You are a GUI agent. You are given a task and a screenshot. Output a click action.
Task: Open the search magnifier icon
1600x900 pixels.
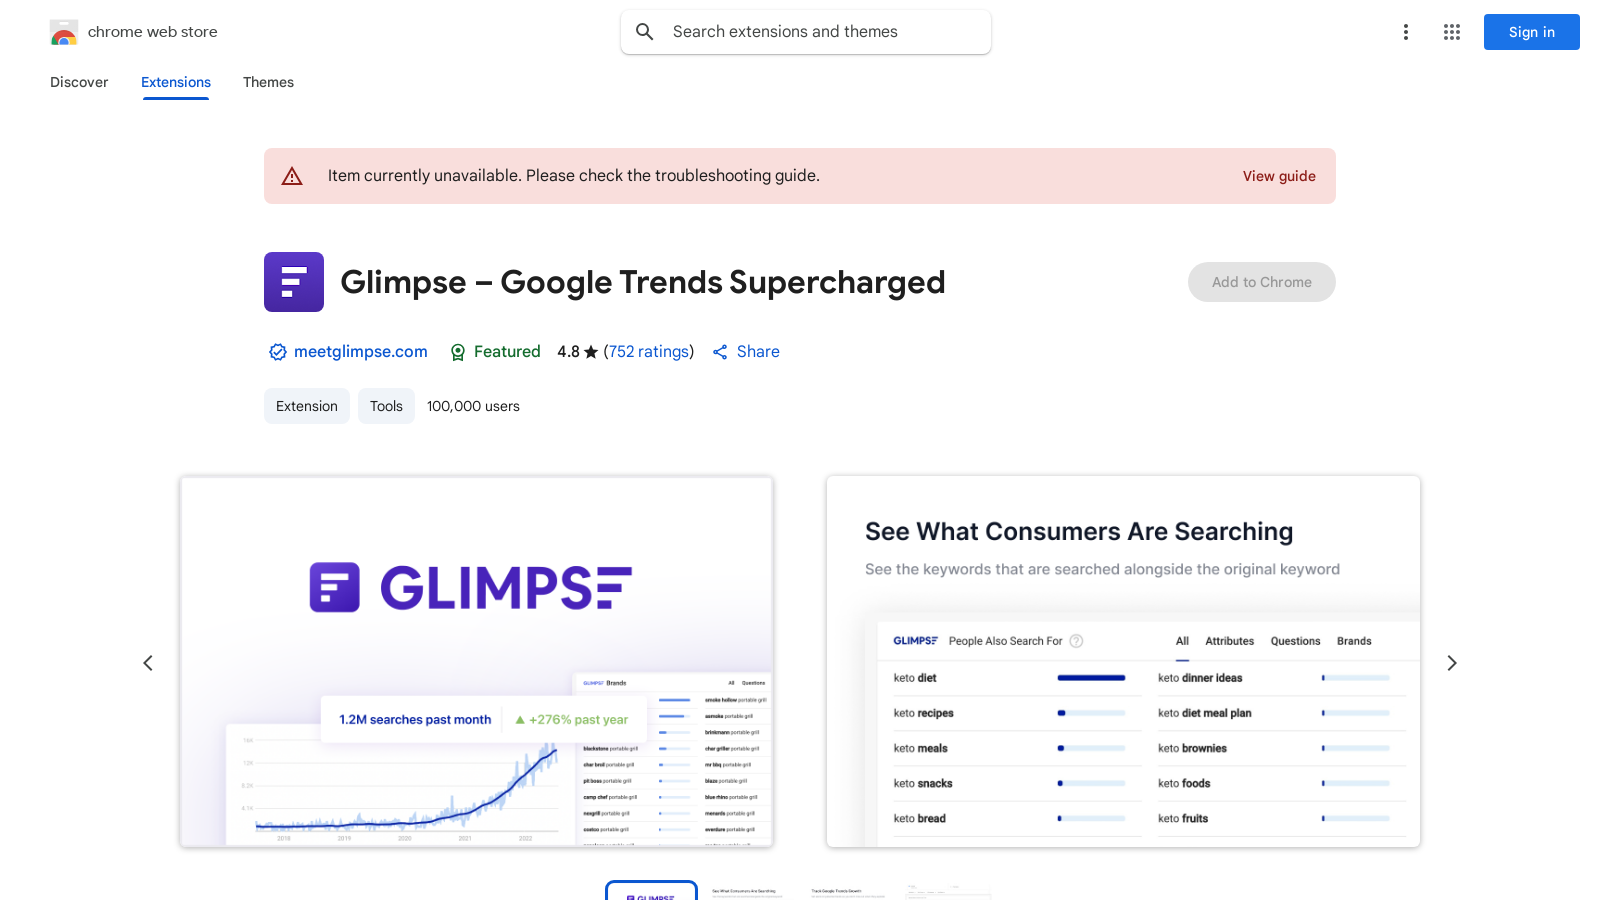click(x=645, y=31)
